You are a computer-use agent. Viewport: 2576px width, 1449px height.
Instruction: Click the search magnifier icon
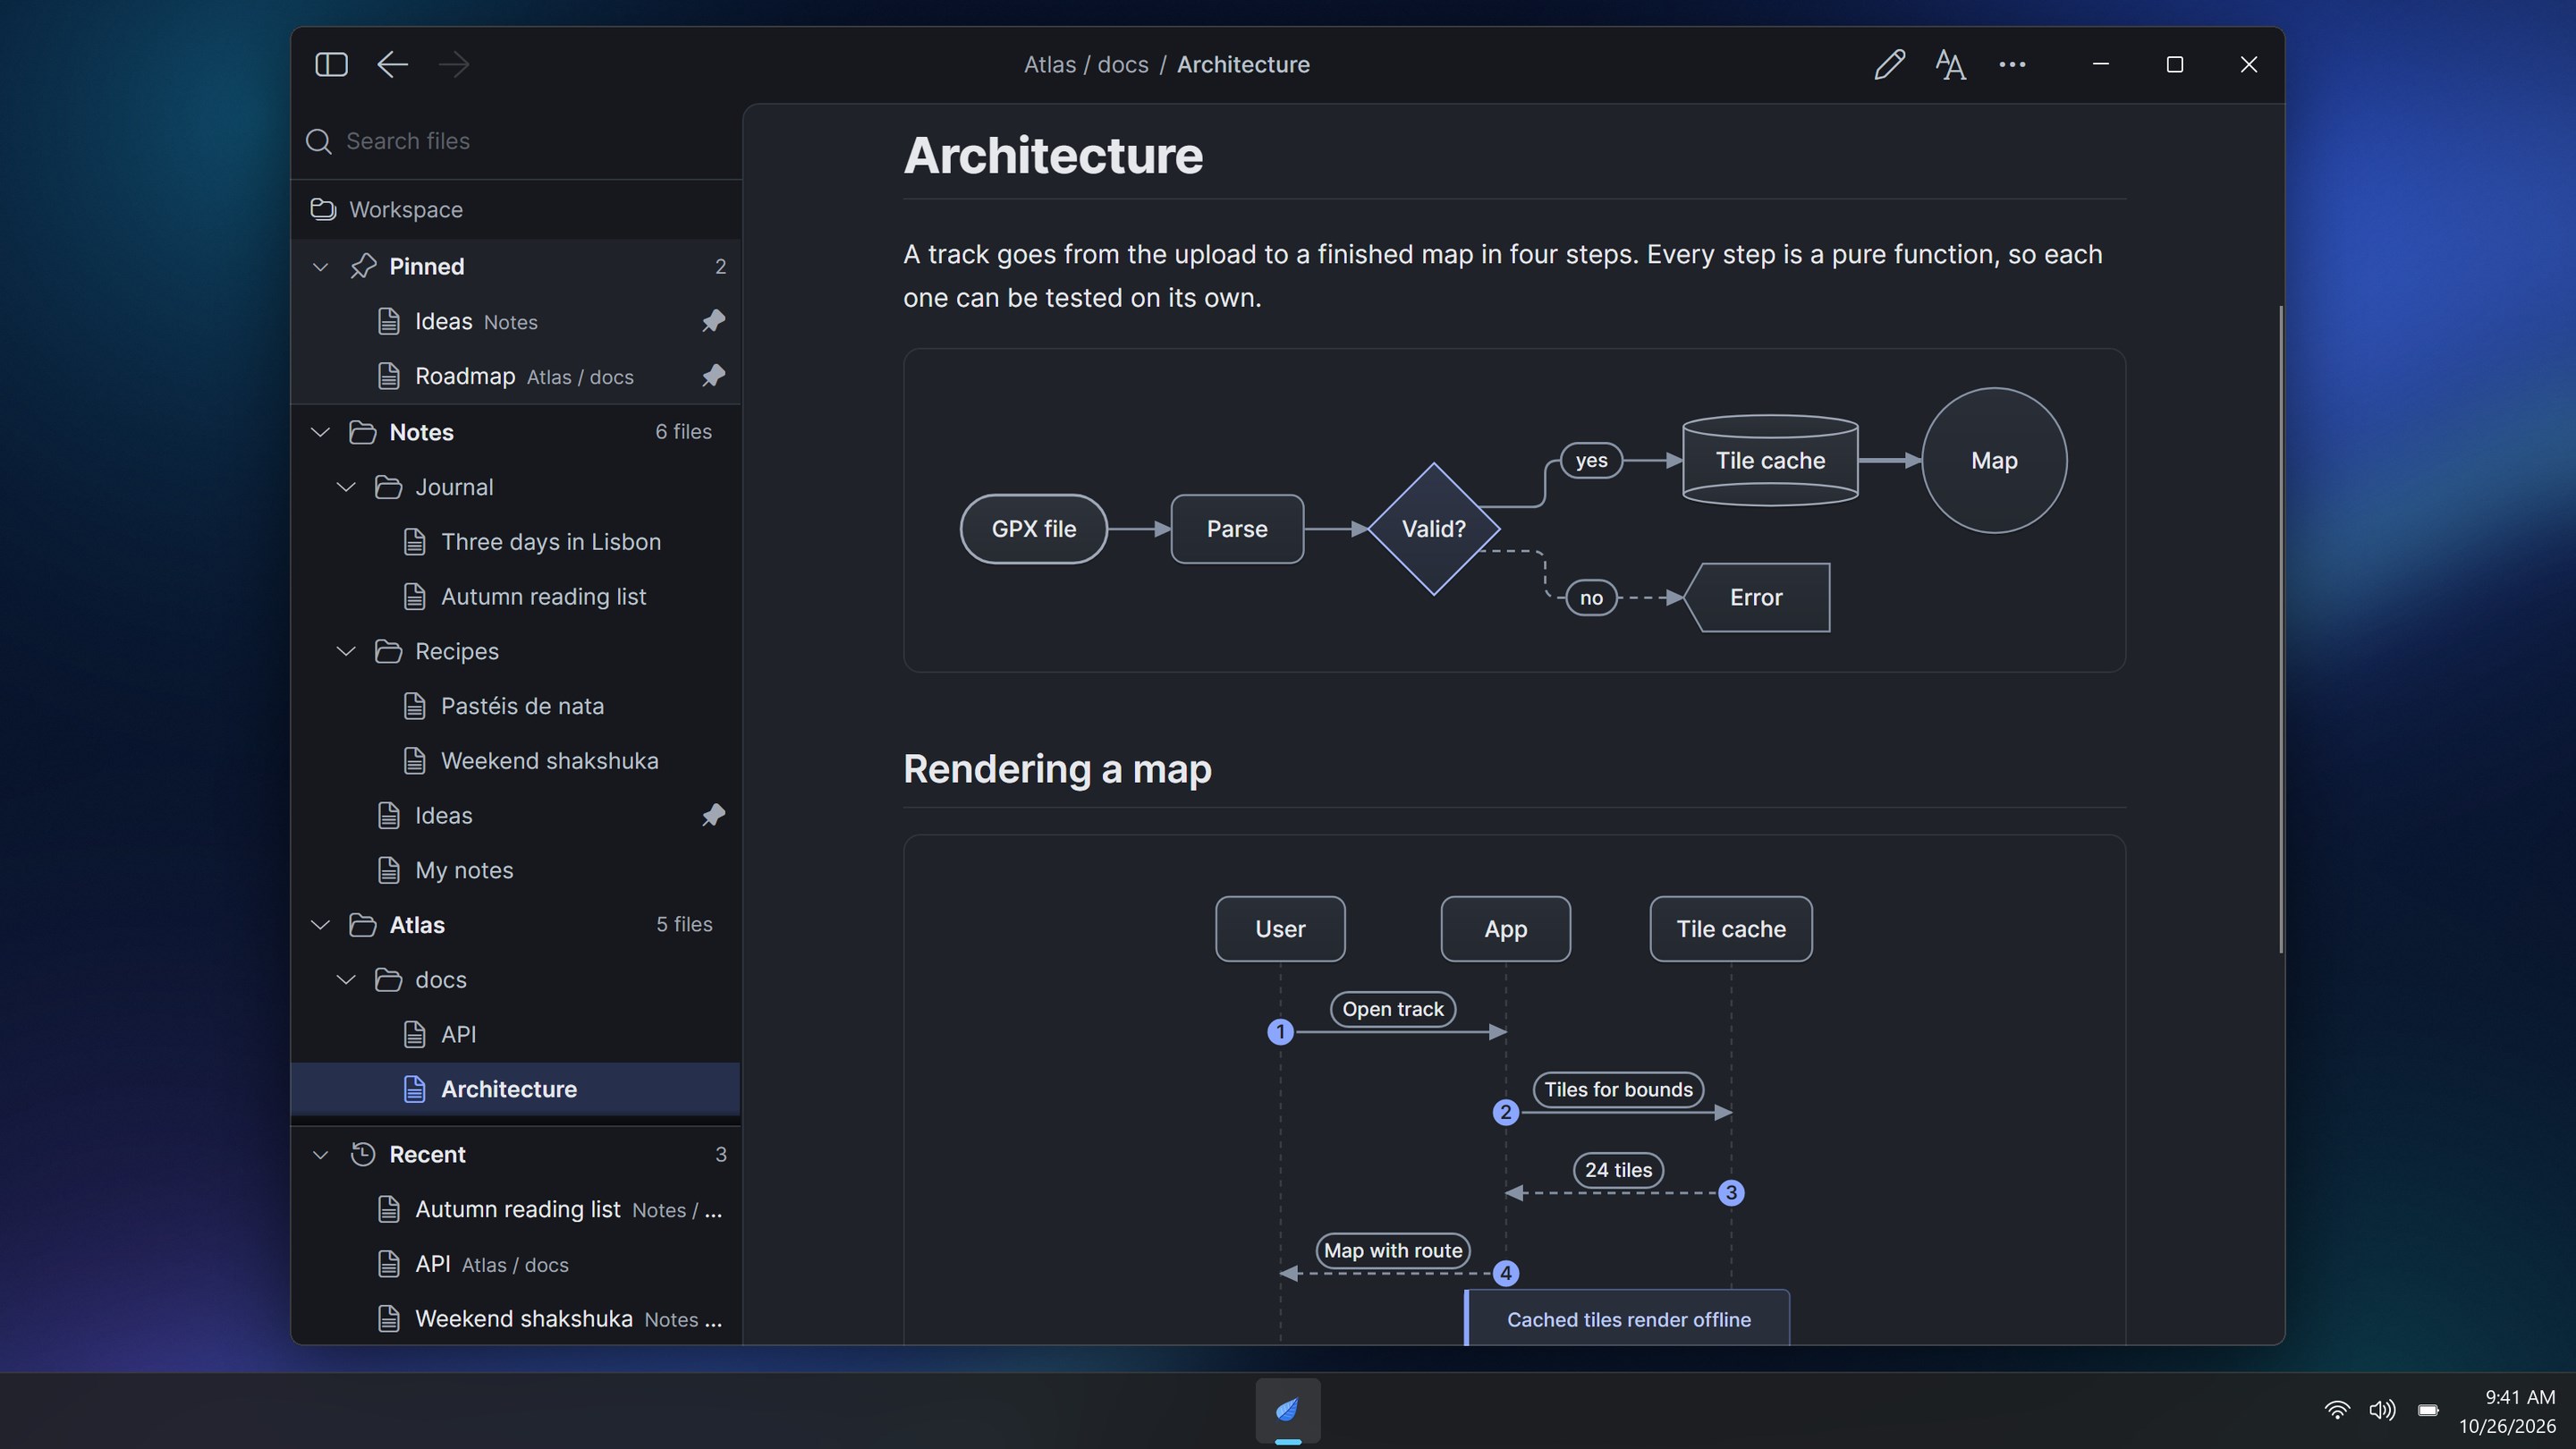(319, 141)
